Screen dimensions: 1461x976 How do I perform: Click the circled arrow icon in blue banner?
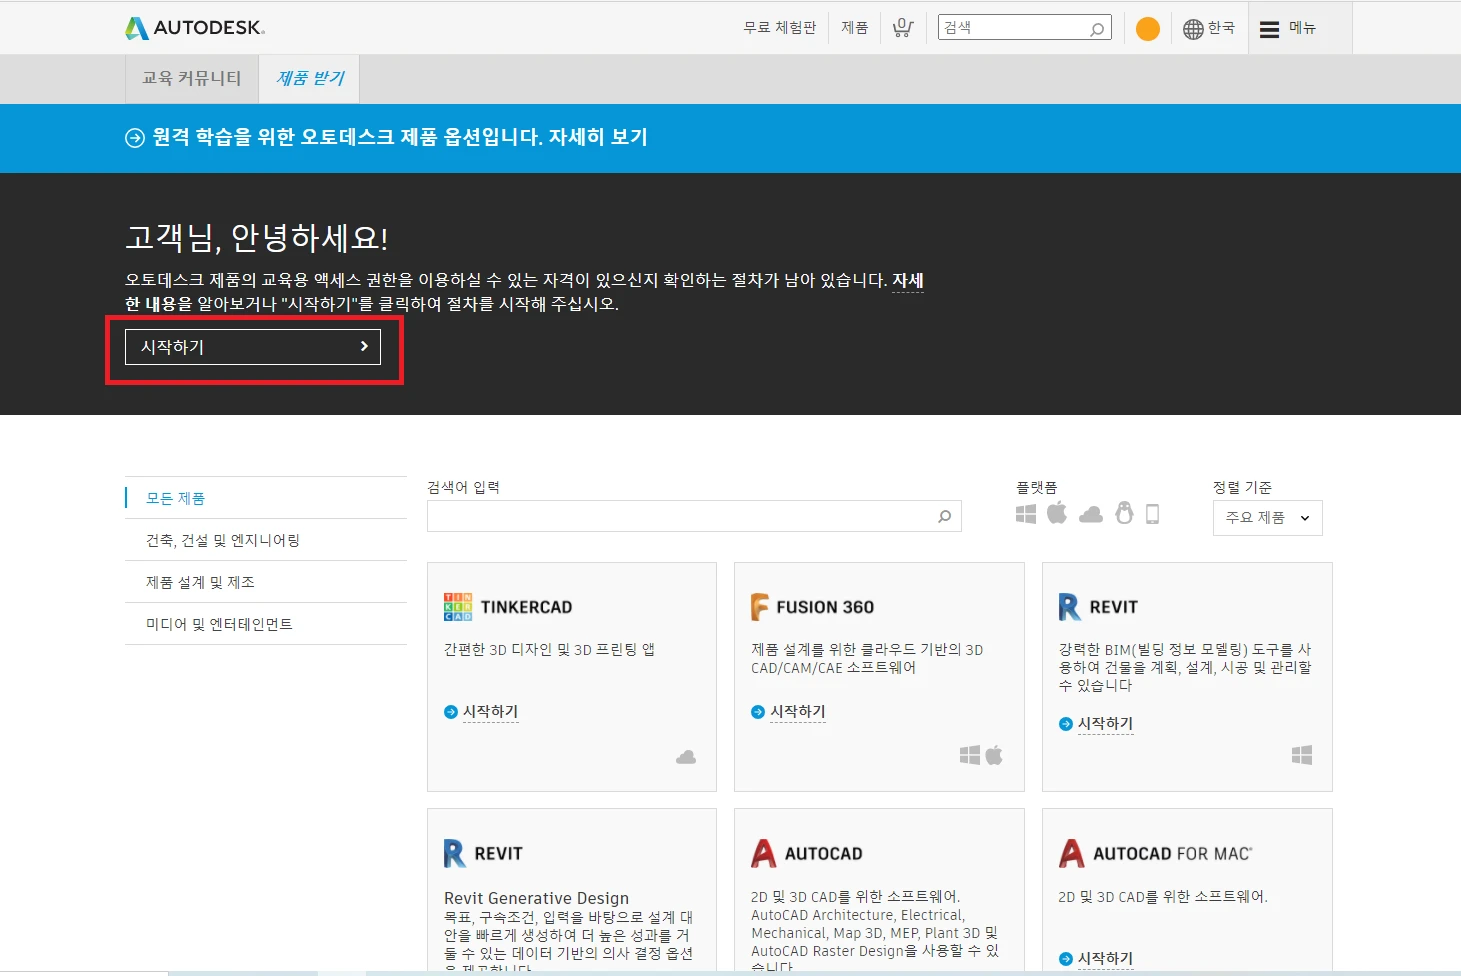135,138
